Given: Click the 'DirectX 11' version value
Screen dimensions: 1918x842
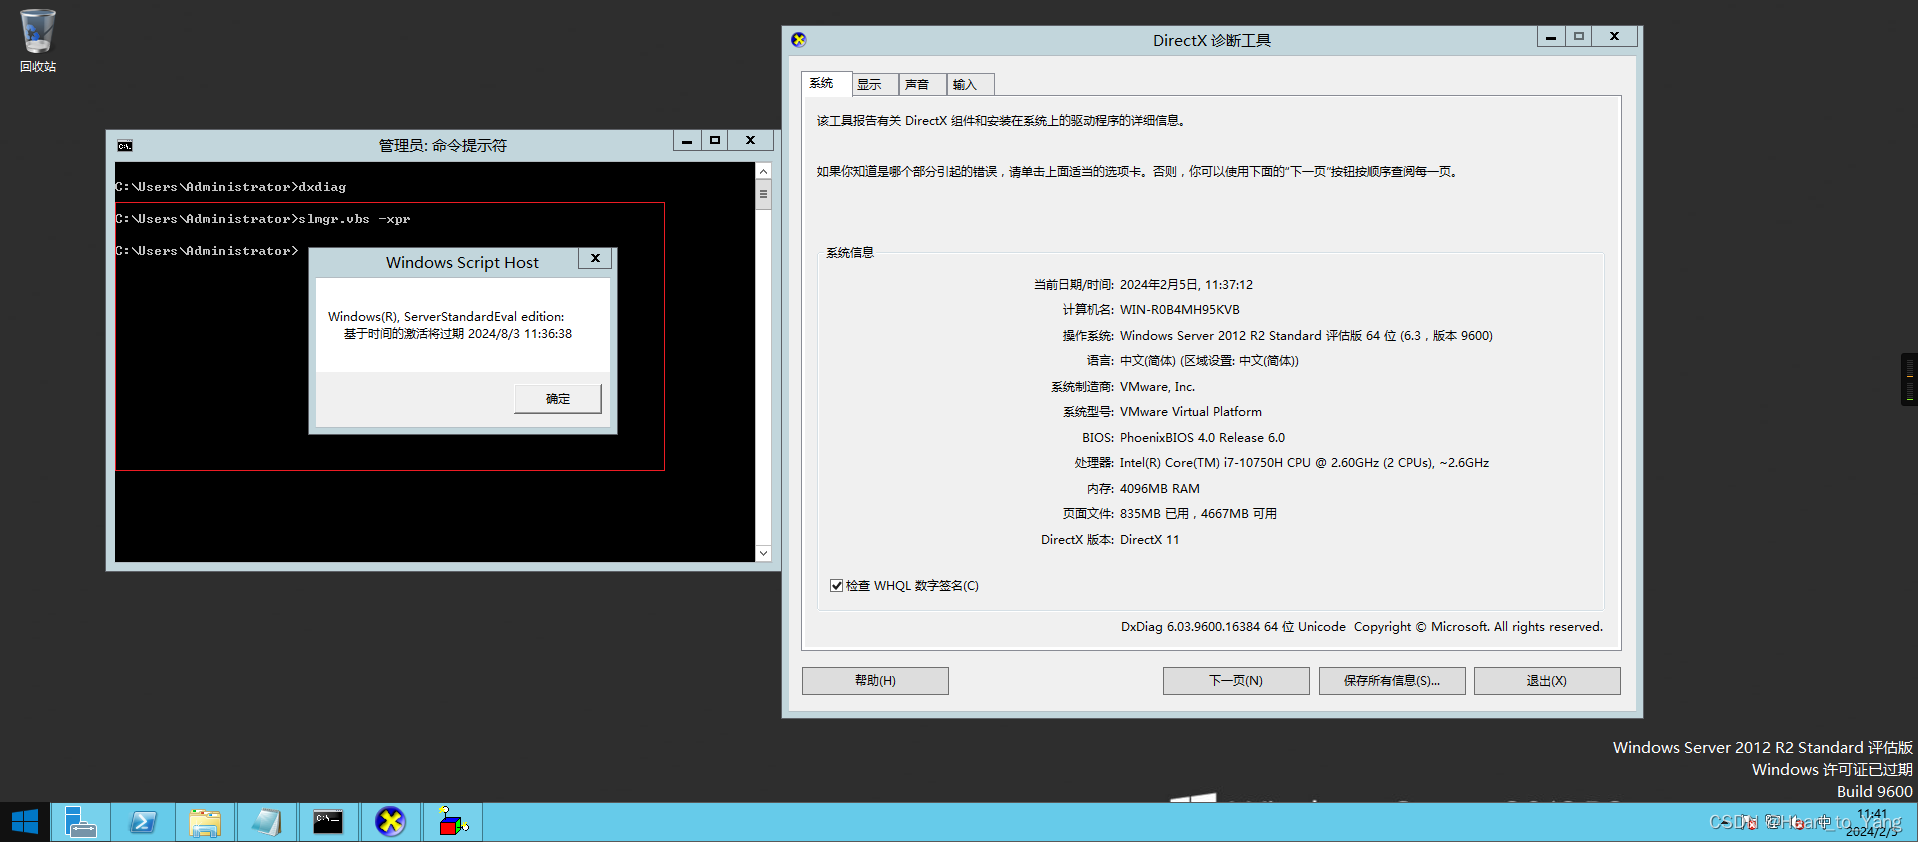Looking at the screenshot, I should [x=1149, y=540].
